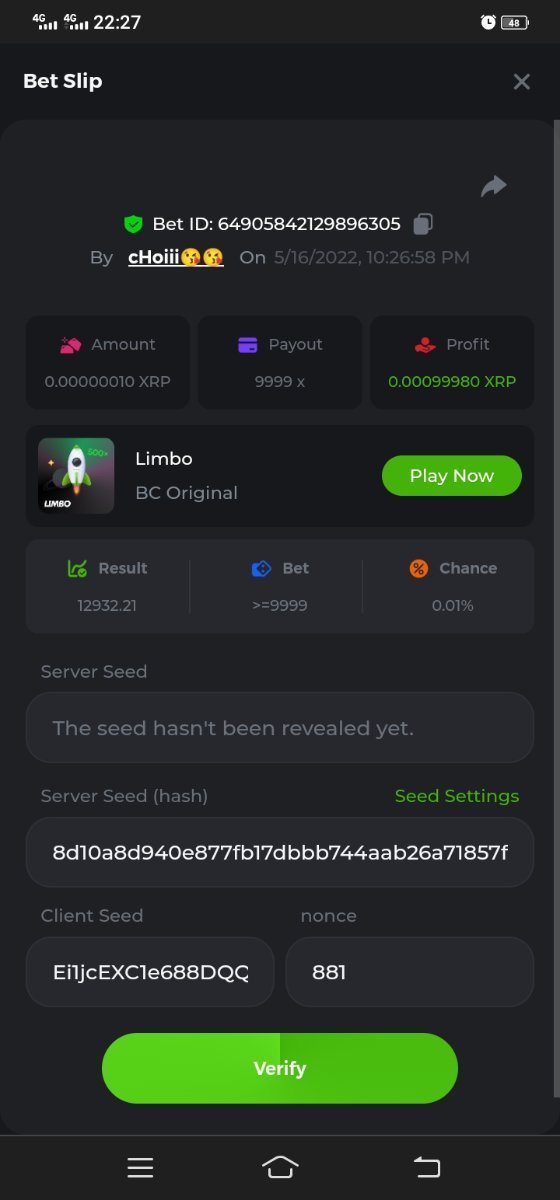Open the cHoiii user profile link
The image size is (560, 1200).
pos(176,257)
